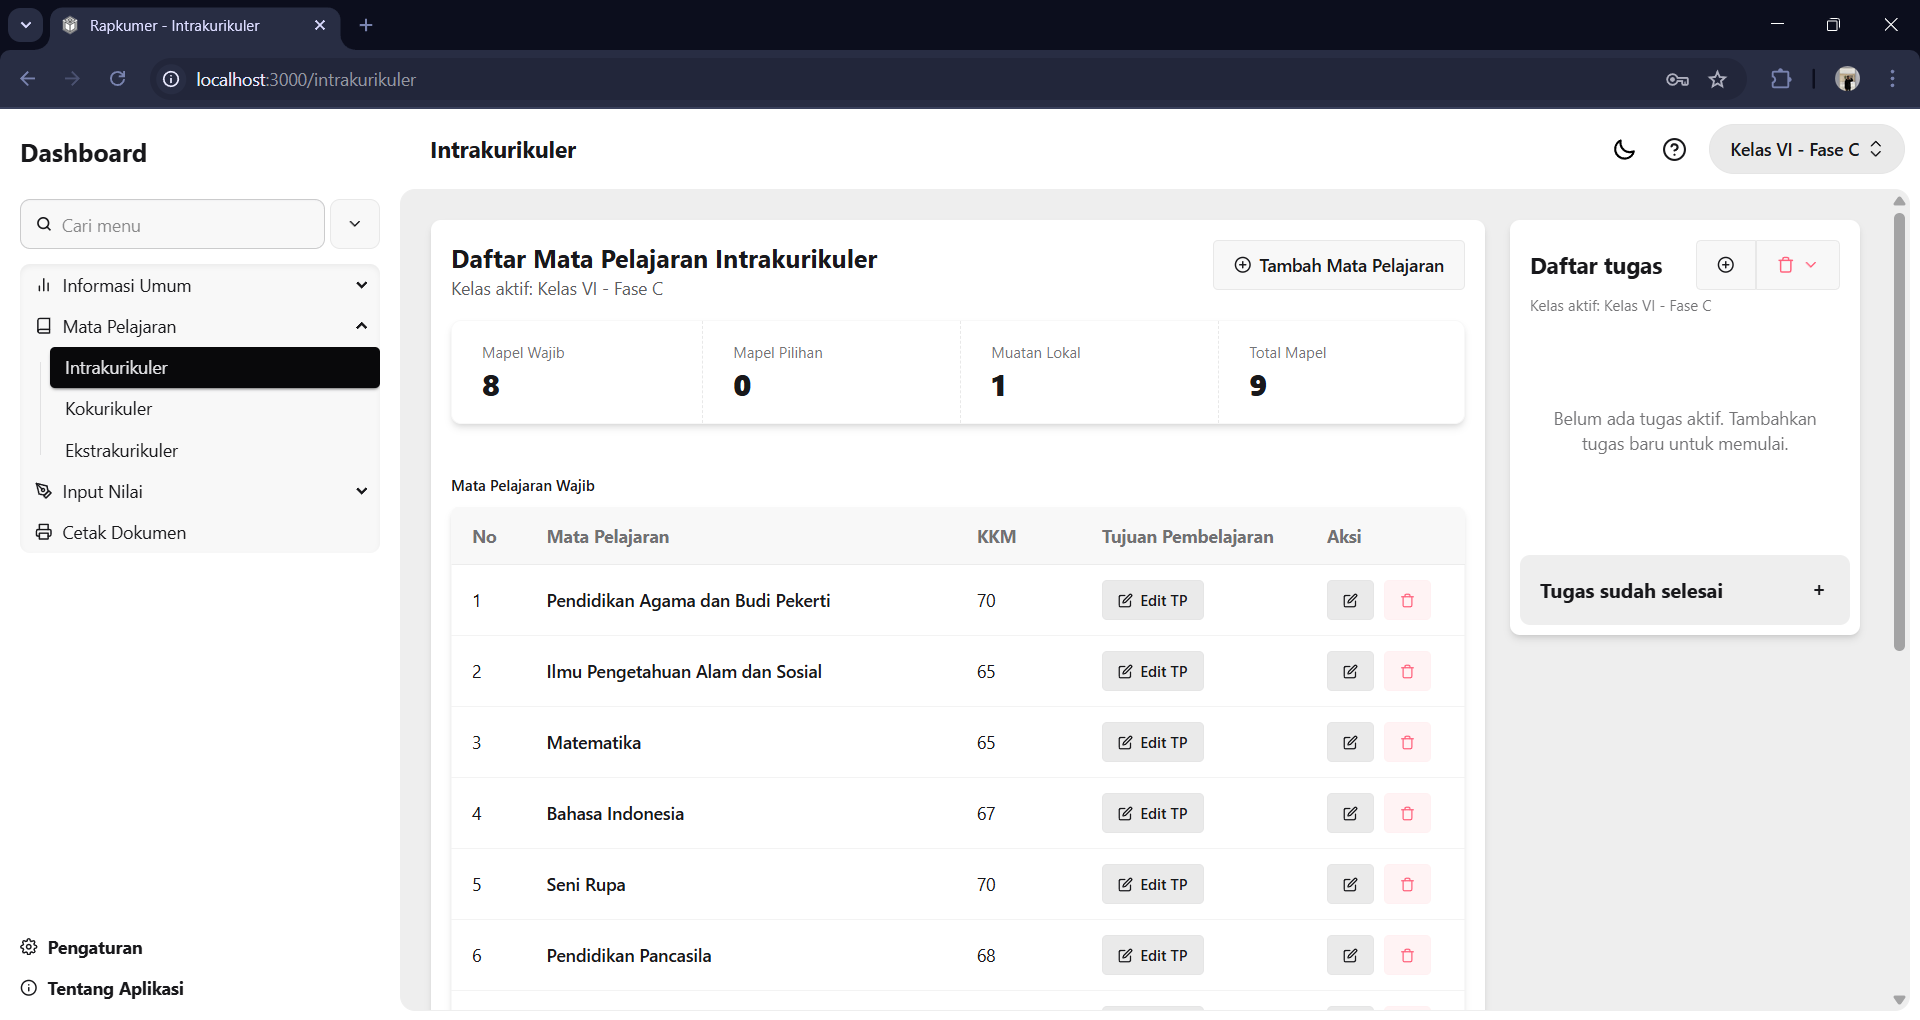Open help via the question mark icon
Image resolution: width=1920 pixels, height=1020 pixels.
pyautogui.click(x=1674, y=150)
